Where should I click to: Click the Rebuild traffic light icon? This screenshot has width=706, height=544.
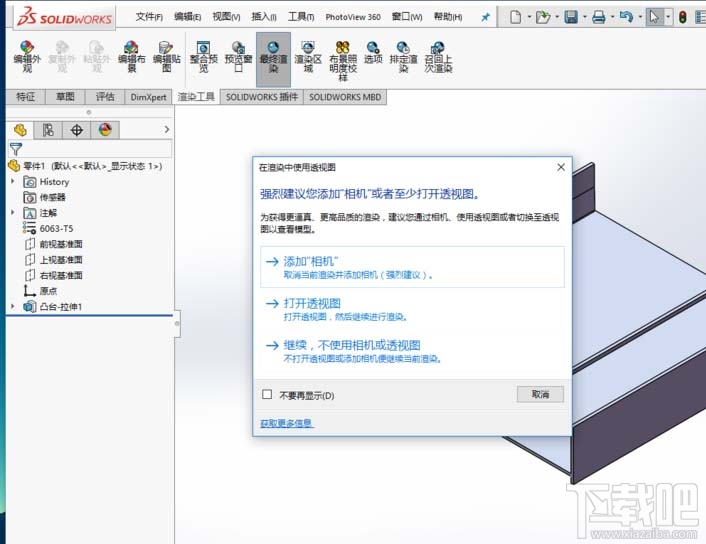pos(683,18)
